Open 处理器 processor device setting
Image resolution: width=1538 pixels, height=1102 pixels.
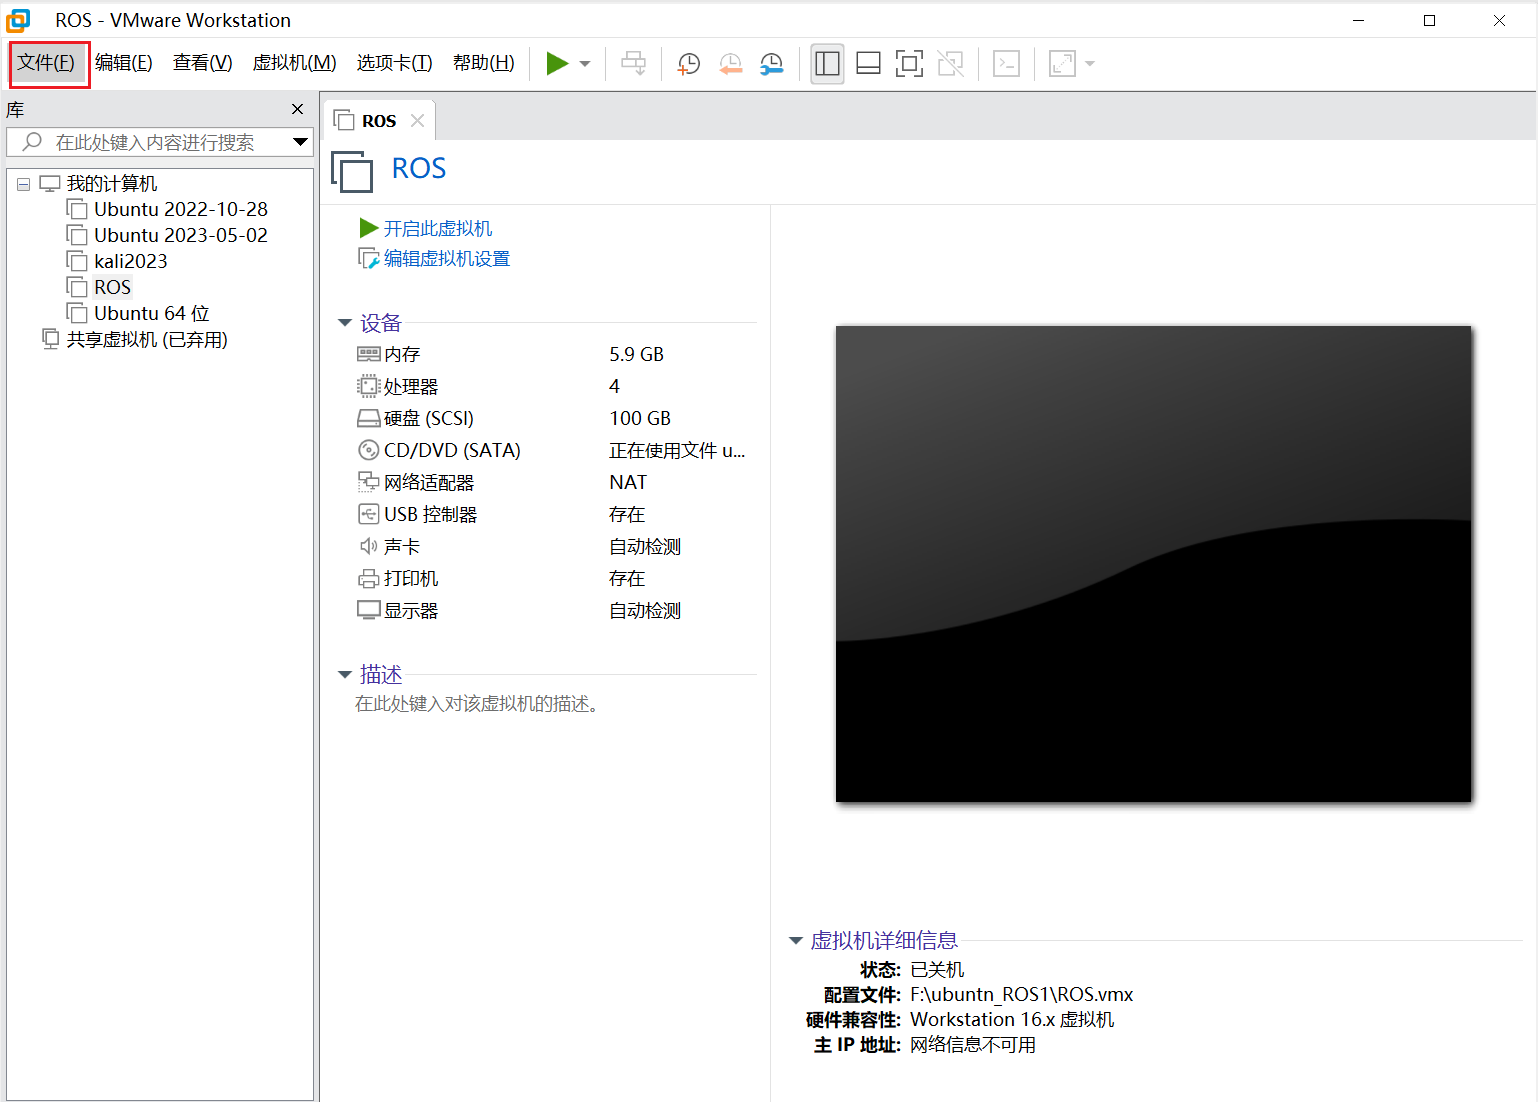tap(411, 386)
